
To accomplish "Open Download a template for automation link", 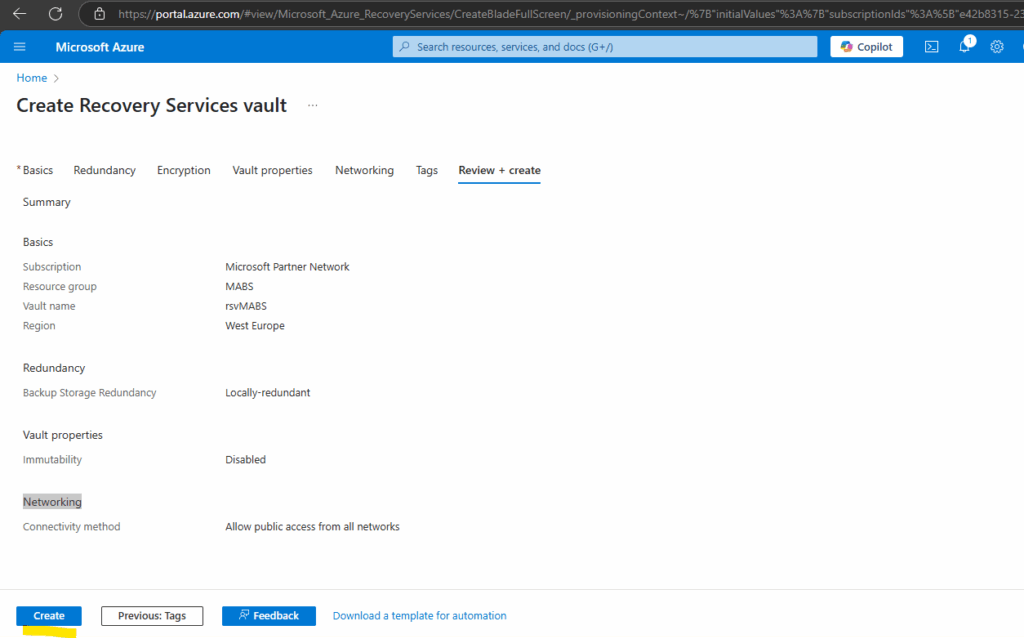I will [x=419, y=615].
